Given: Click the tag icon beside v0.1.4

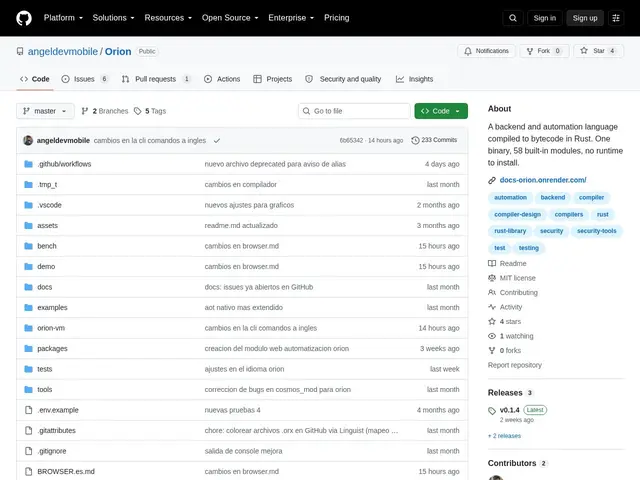Looking at the screenshot, I should click(492, 411).
